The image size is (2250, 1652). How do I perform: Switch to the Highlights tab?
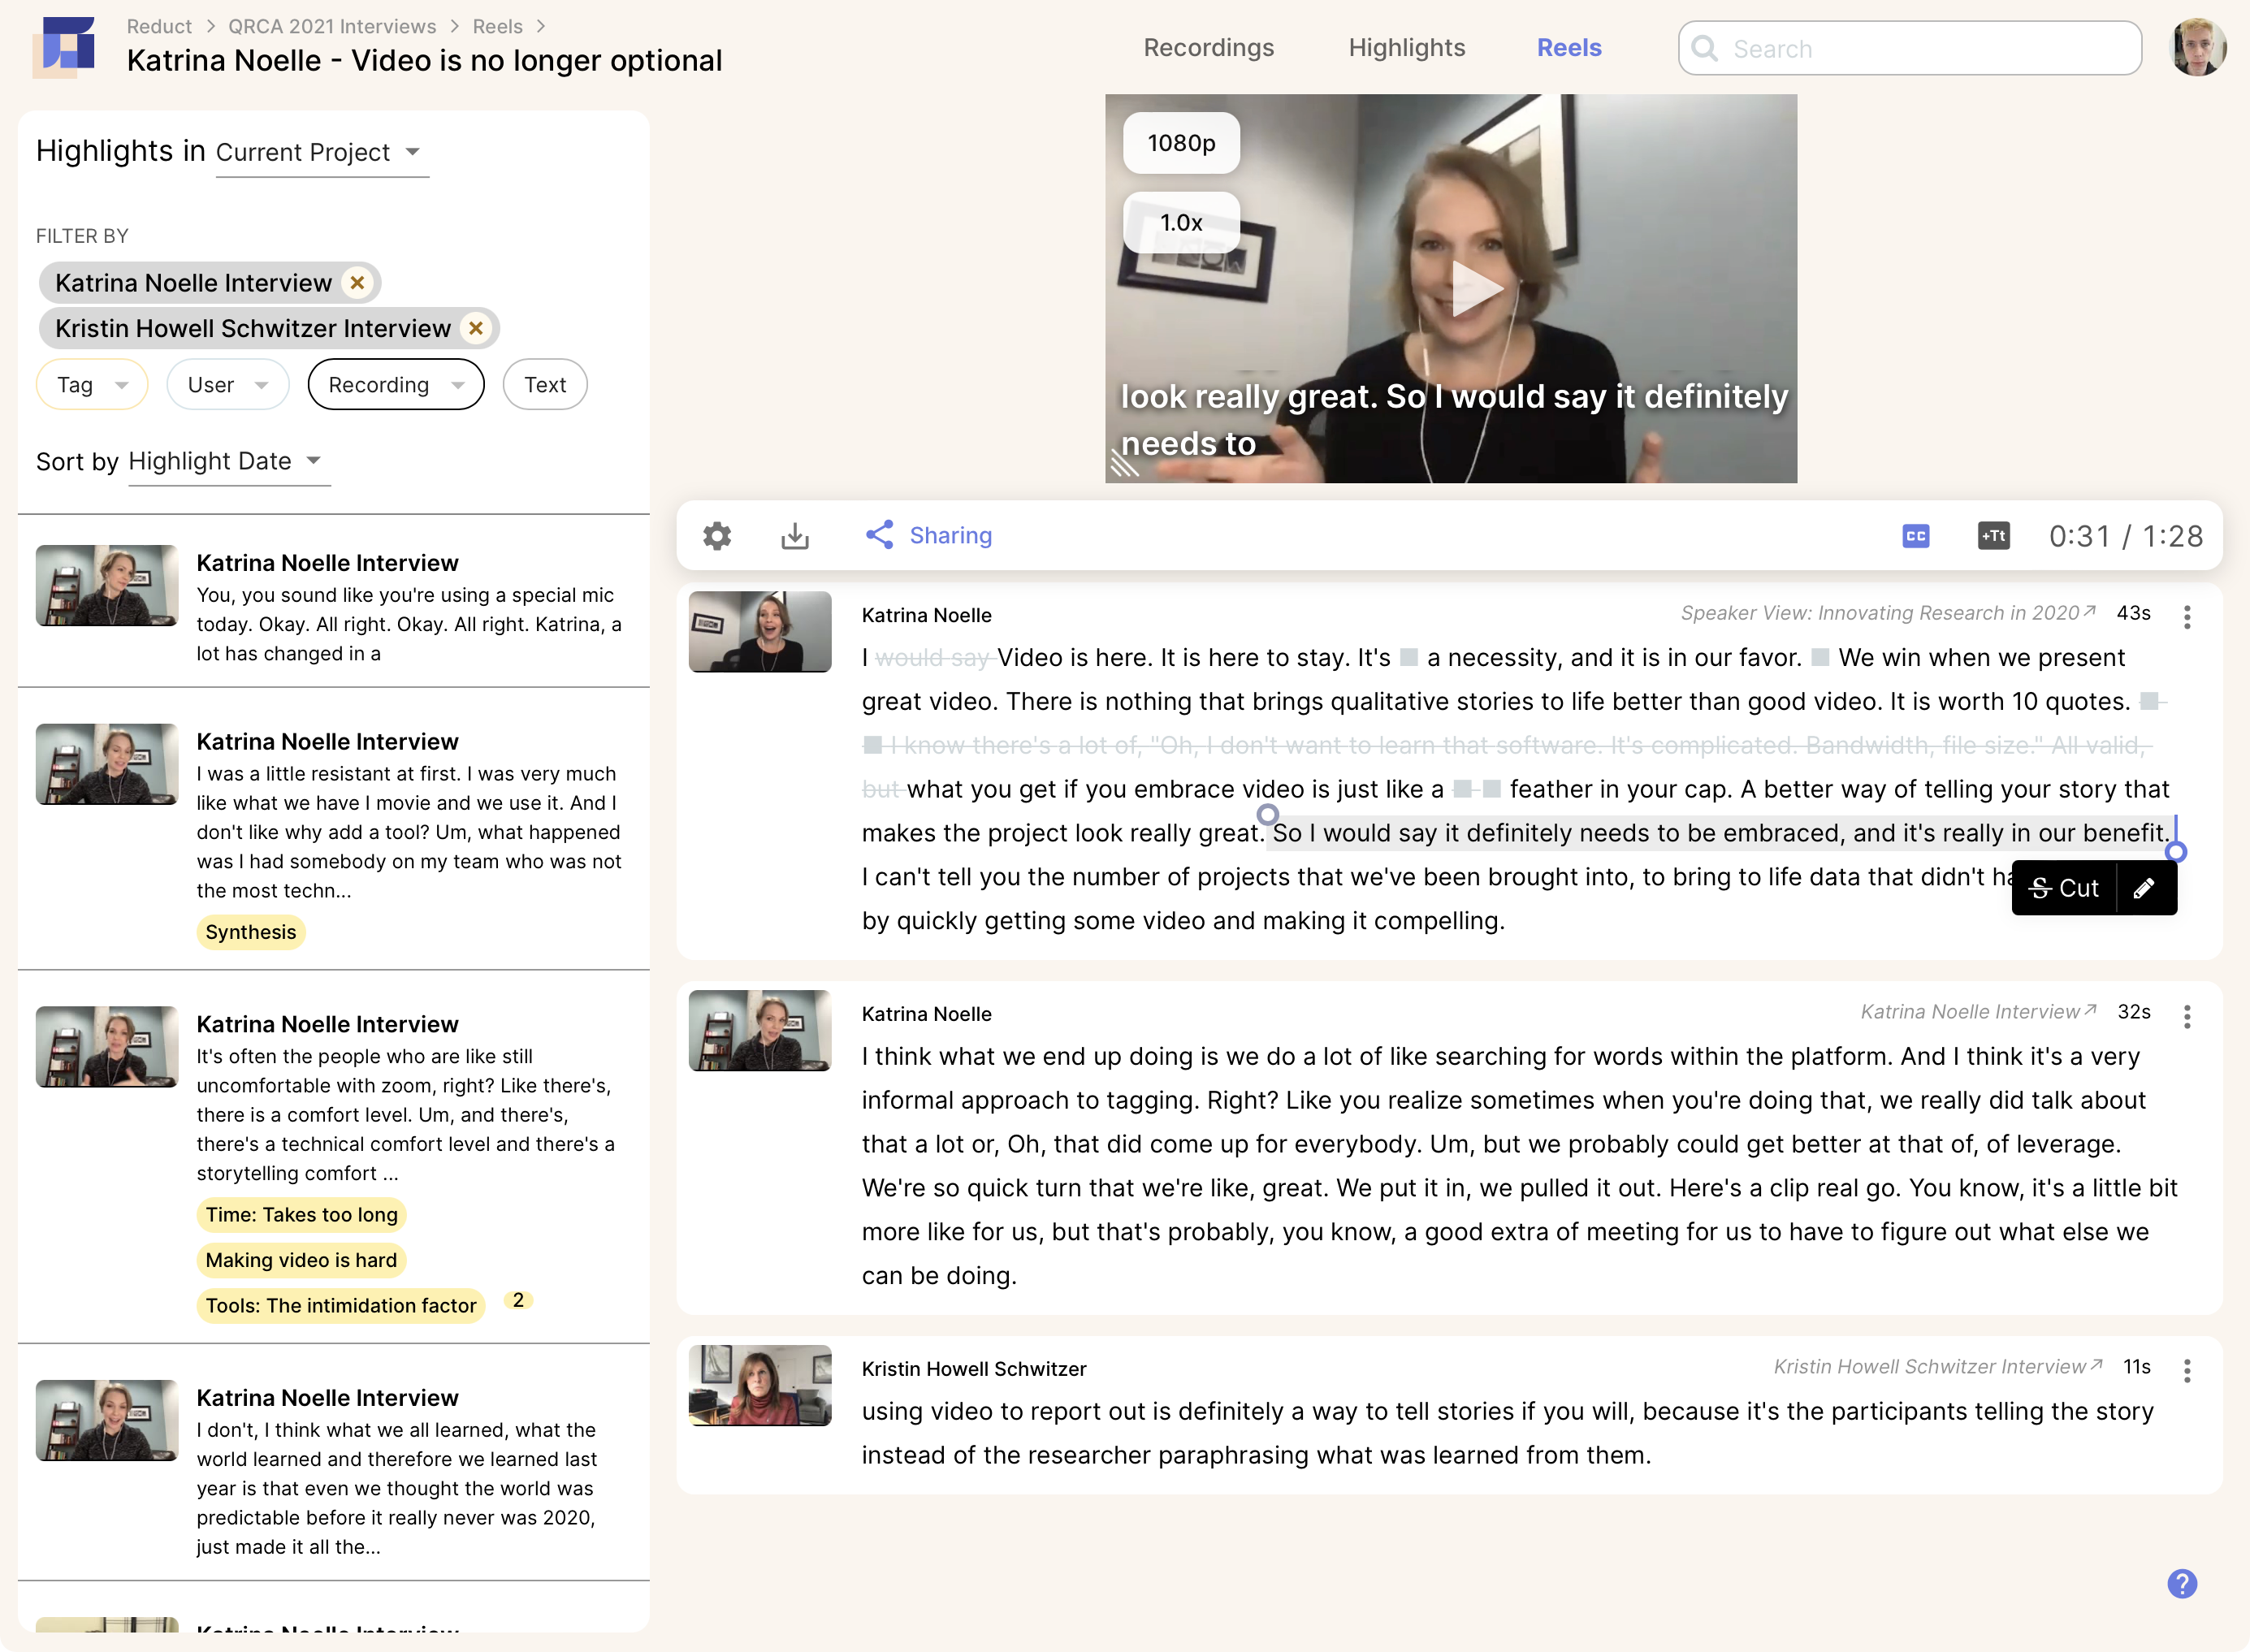1406,48
